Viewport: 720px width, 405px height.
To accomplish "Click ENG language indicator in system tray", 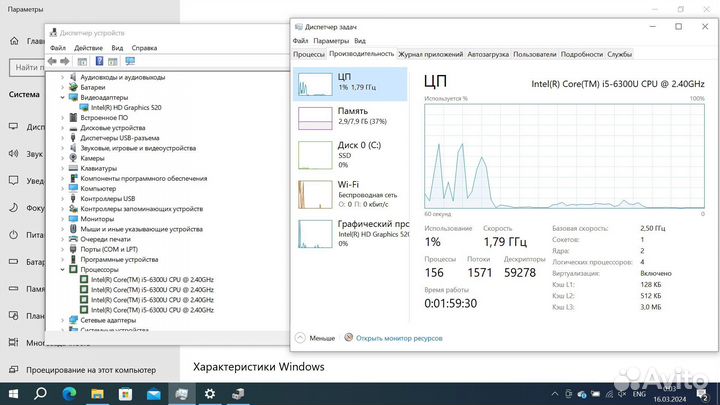I will click(639, 394).
